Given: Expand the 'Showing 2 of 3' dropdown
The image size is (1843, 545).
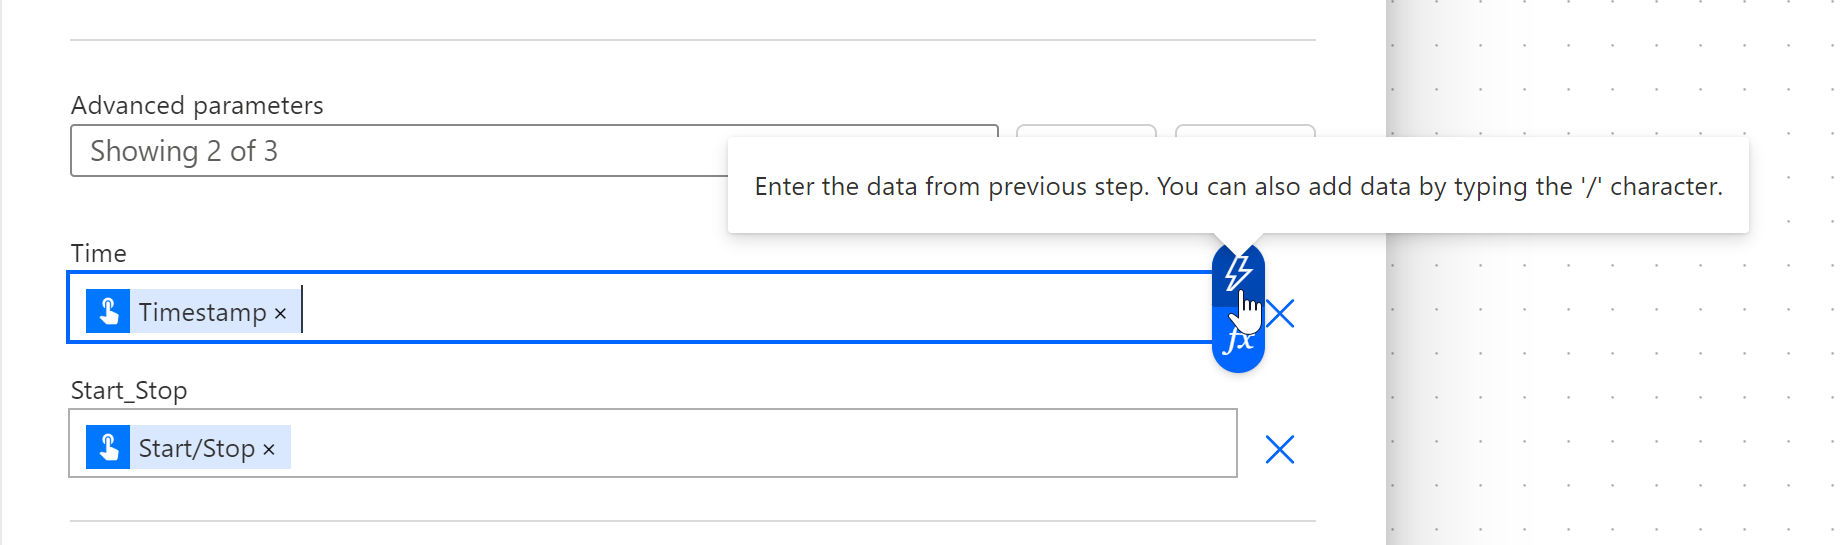Looking at the screenshot, I should pos(400,151).
